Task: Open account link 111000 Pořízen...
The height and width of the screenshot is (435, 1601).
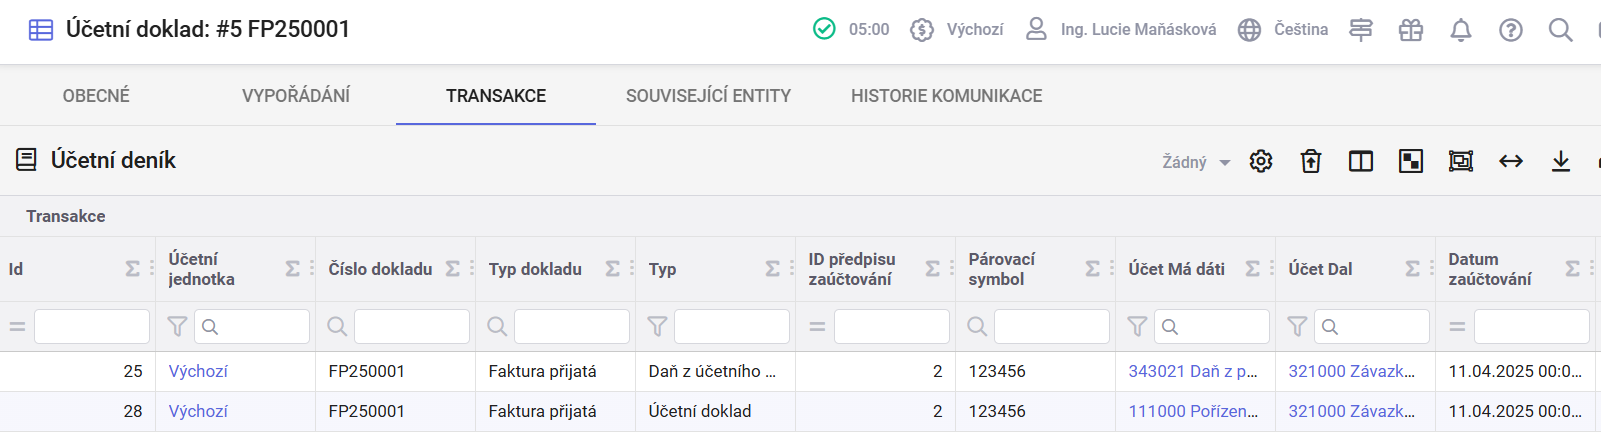Action: pos(1193,411)
